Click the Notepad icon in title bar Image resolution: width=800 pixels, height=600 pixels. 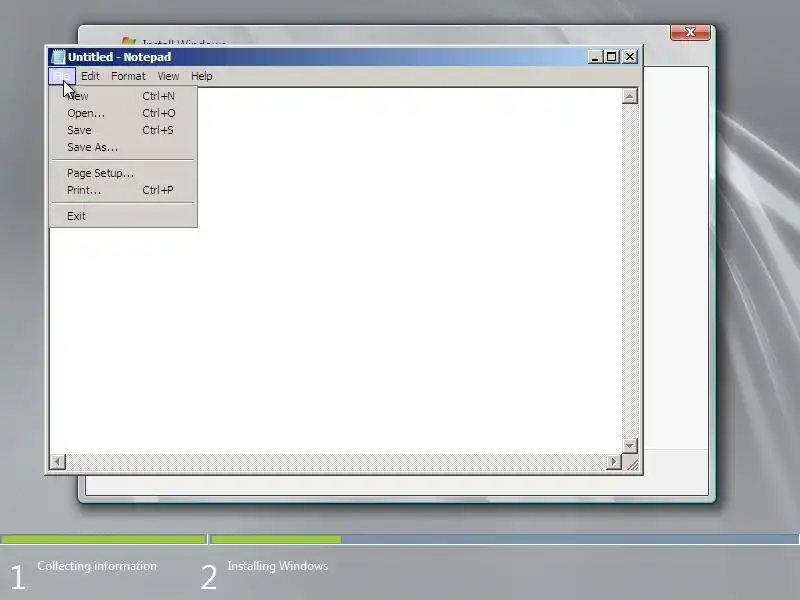pos(58,57)
